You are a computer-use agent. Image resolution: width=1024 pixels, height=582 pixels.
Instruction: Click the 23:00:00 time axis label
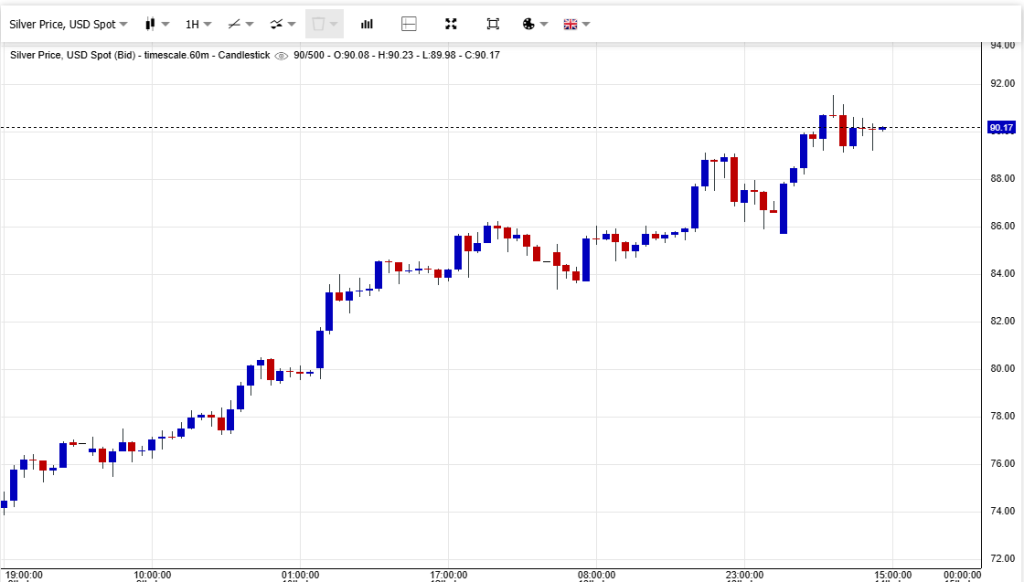coord(744,574)
